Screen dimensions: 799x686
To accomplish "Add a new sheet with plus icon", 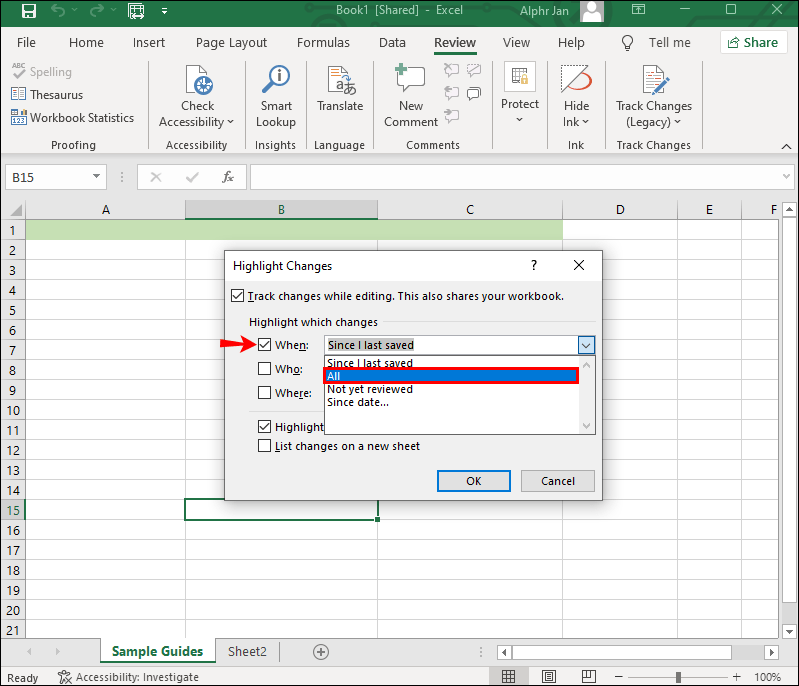I will click(x=321, y=652).
